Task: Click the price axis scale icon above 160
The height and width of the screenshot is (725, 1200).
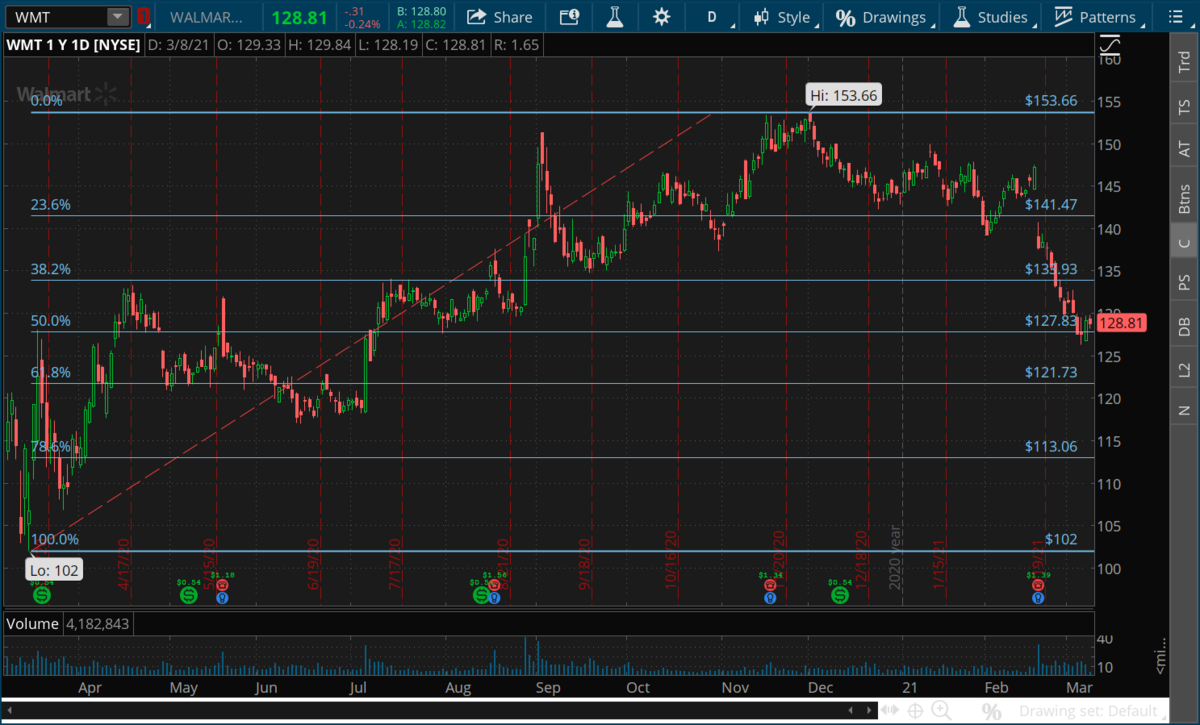Action: click(x=1109, y=47)
